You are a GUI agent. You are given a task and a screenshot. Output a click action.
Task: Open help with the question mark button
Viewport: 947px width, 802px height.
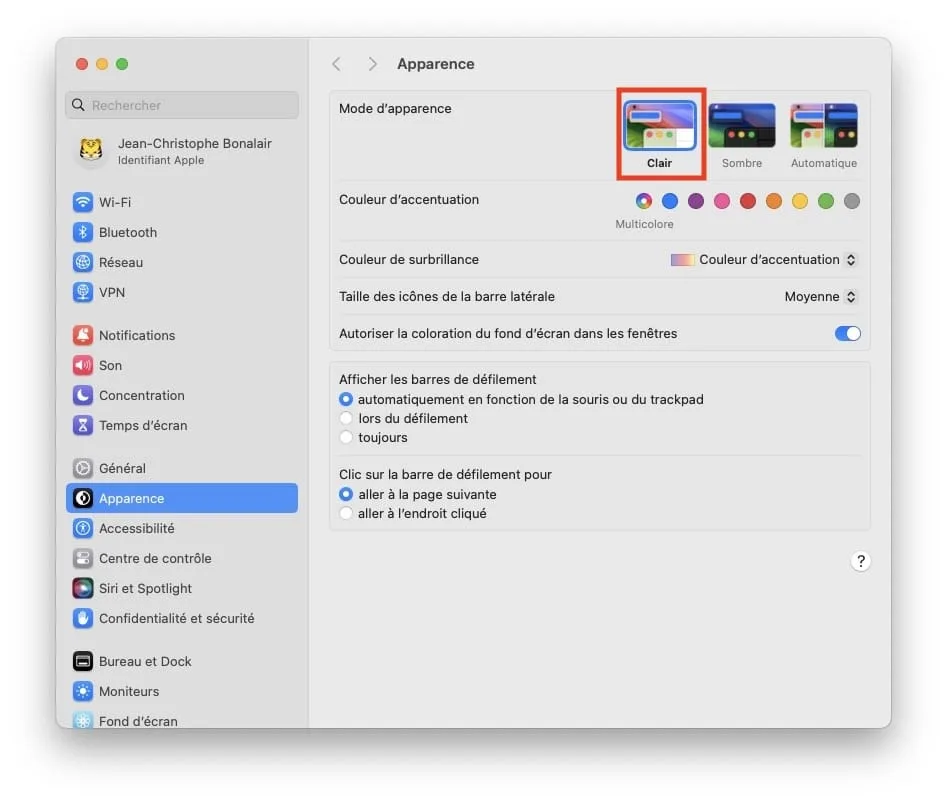coord(861,562)
